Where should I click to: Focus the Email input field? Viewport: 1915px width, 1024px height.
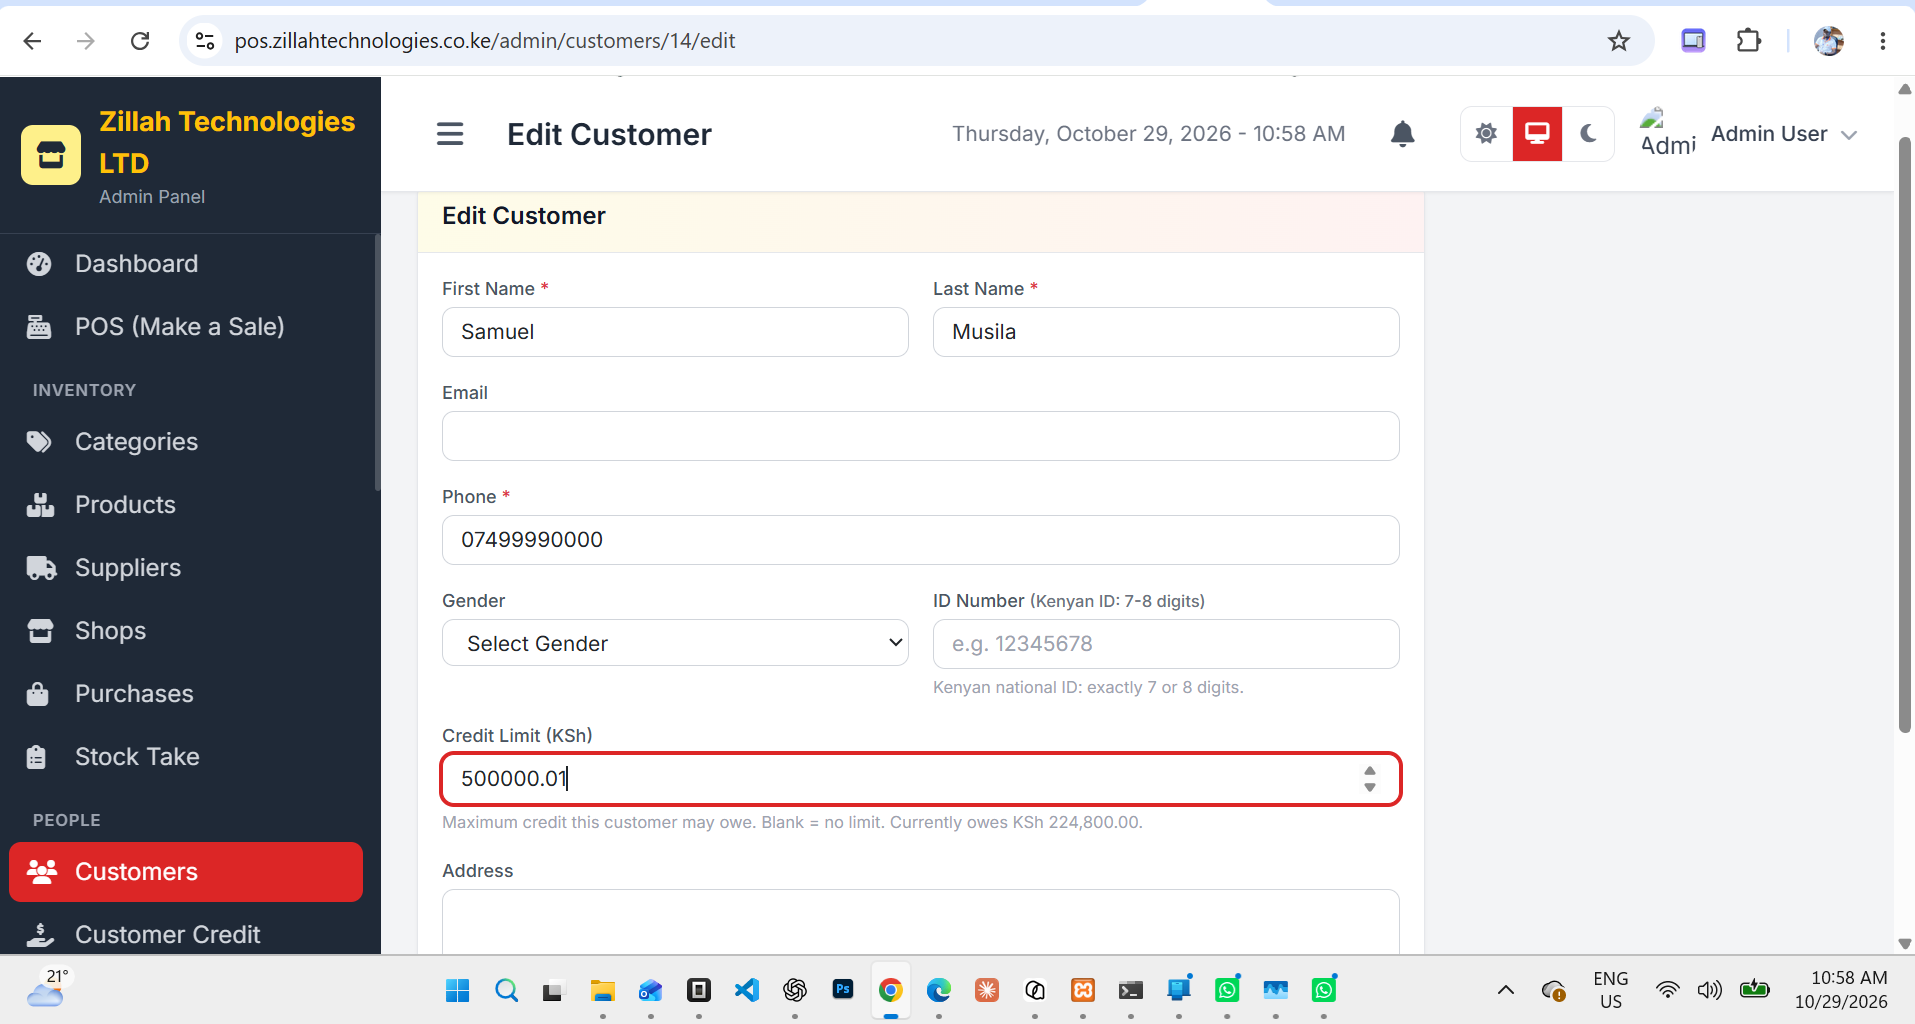[921, 436]
